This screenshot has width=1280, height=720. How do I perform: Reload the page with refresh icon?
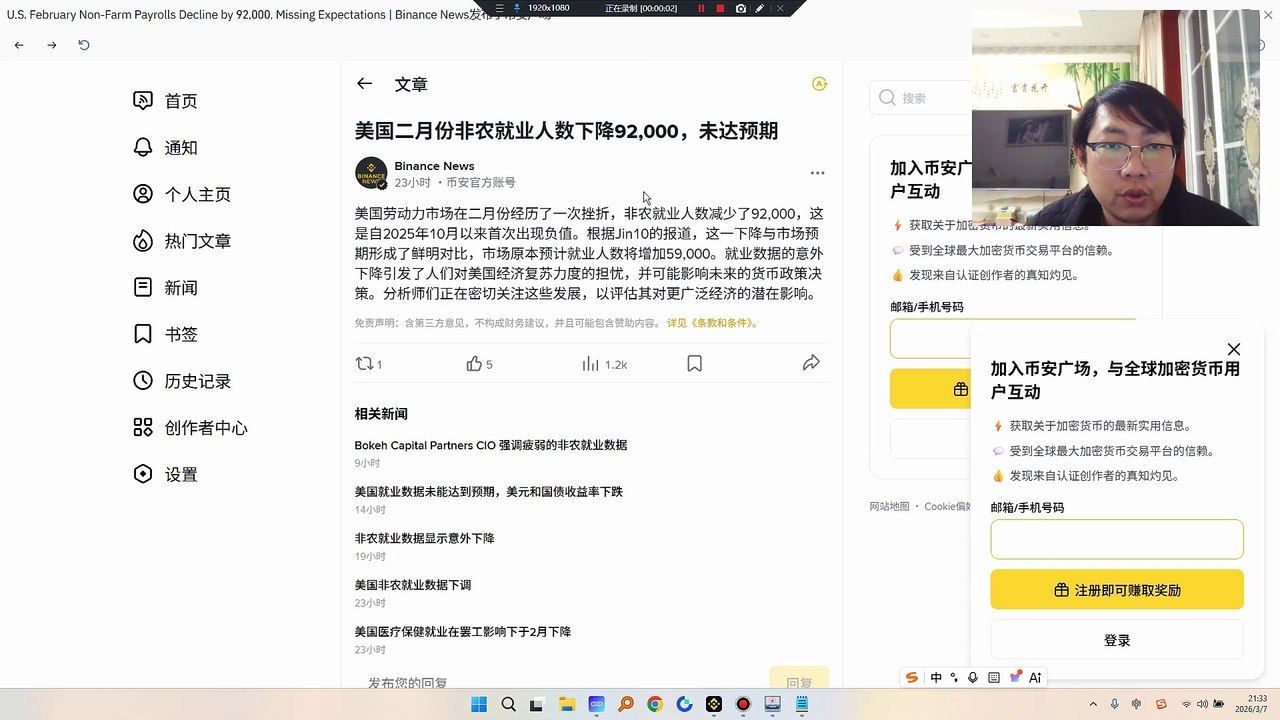[x=84, y=45]
